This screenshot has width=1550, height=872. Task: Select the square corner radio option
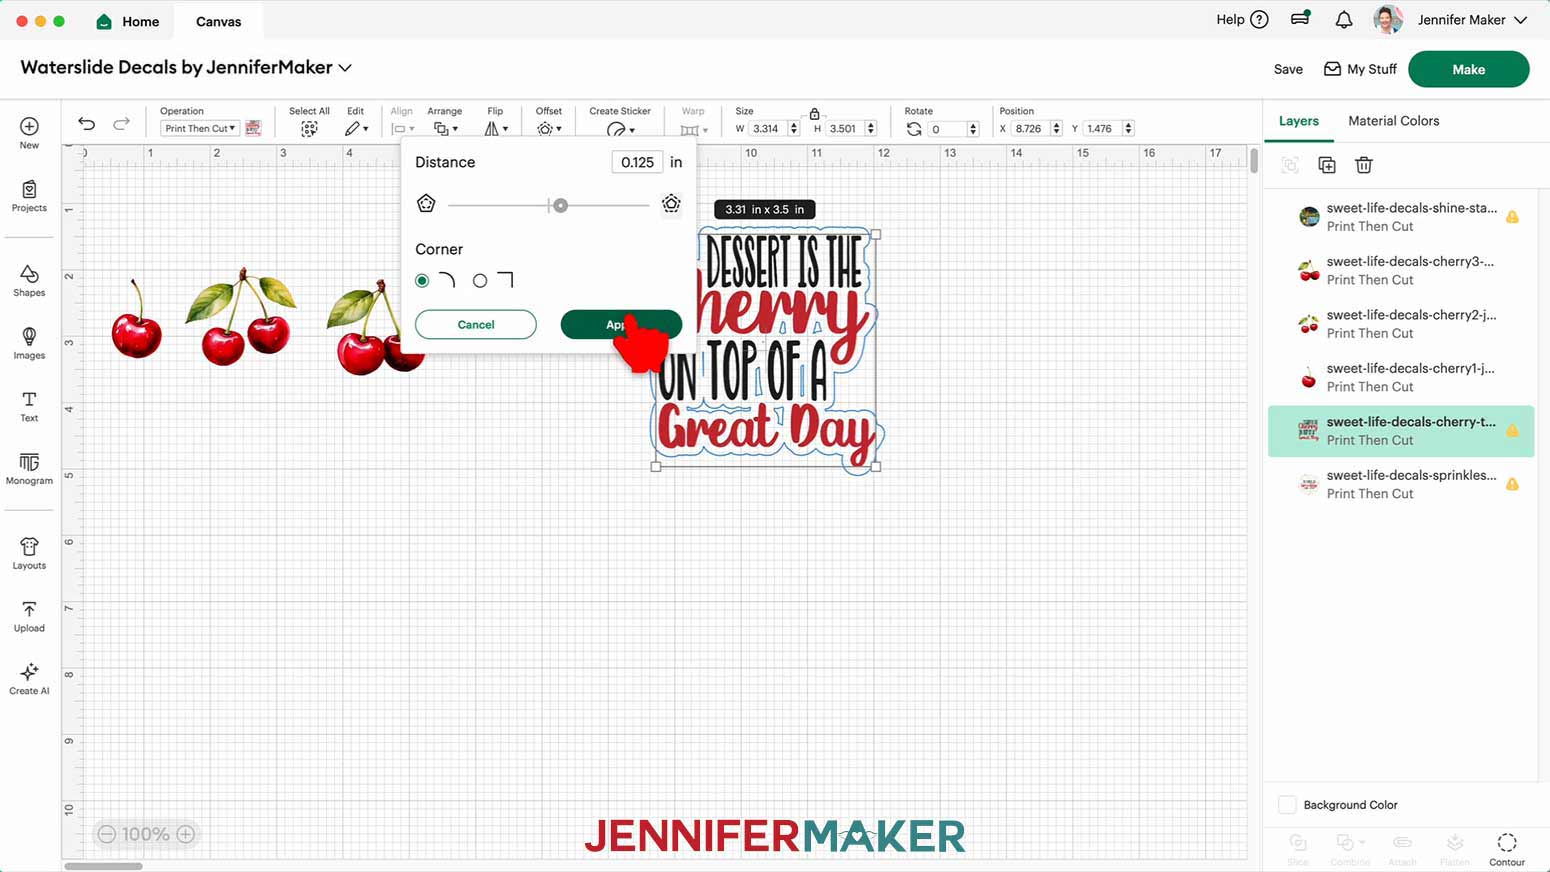(480, 281)
